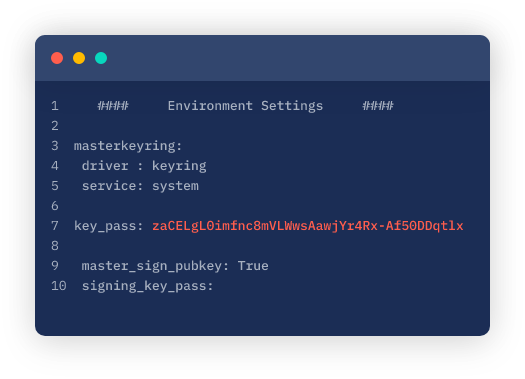
Task: Click the system value text
Action: [175, 186]
